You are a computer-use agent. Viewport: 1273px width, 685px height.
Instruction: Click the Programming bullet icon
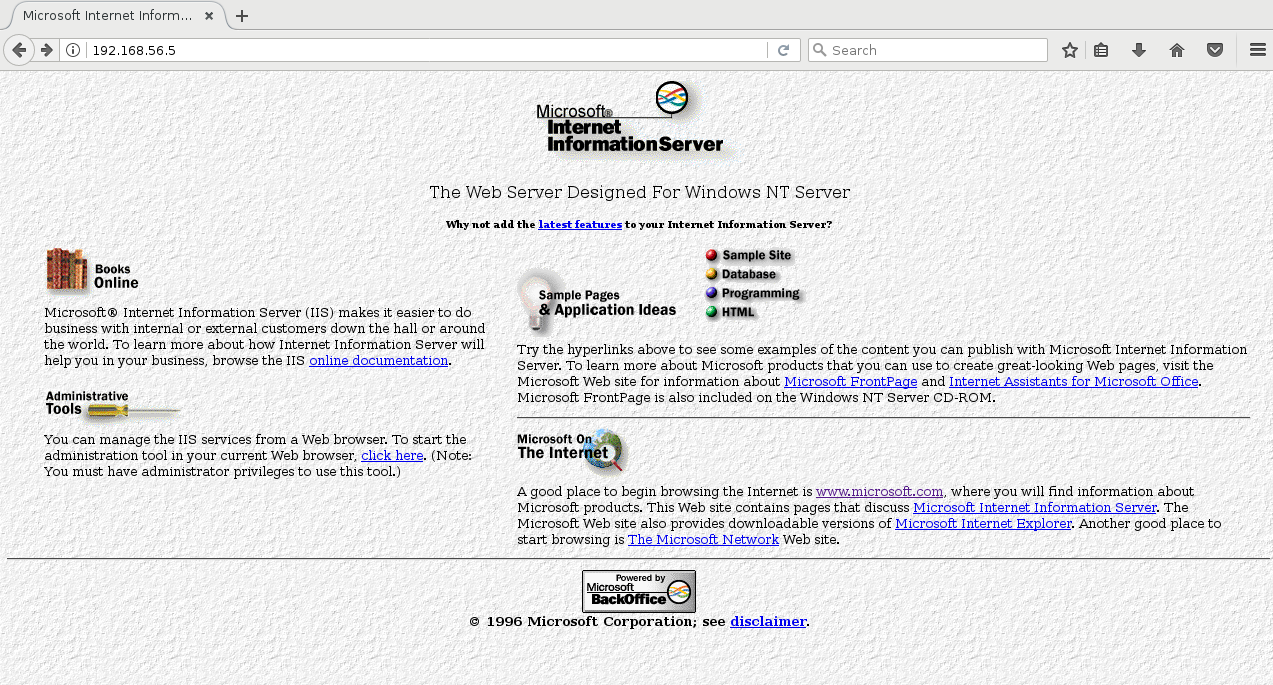(711, 293)
